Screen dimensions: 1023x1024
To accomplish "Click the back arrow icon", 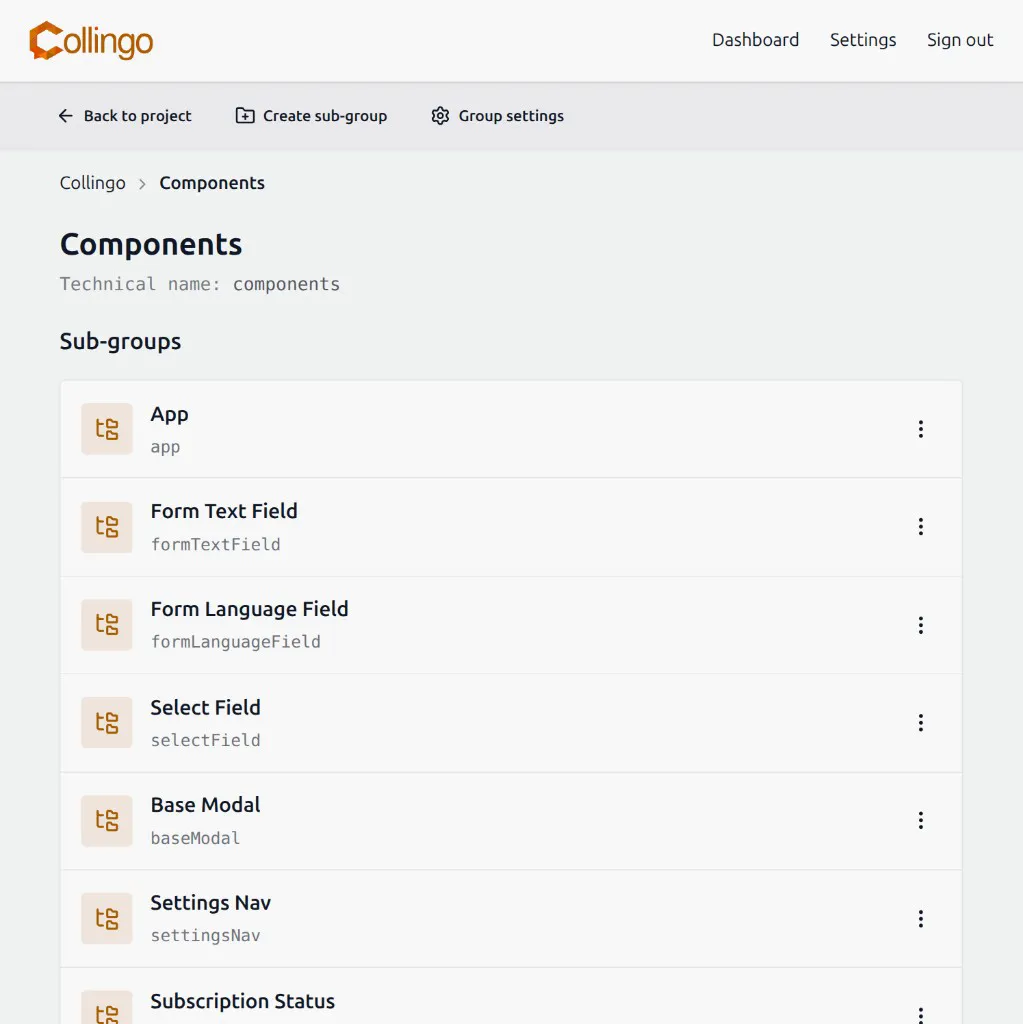I will 66,116.
